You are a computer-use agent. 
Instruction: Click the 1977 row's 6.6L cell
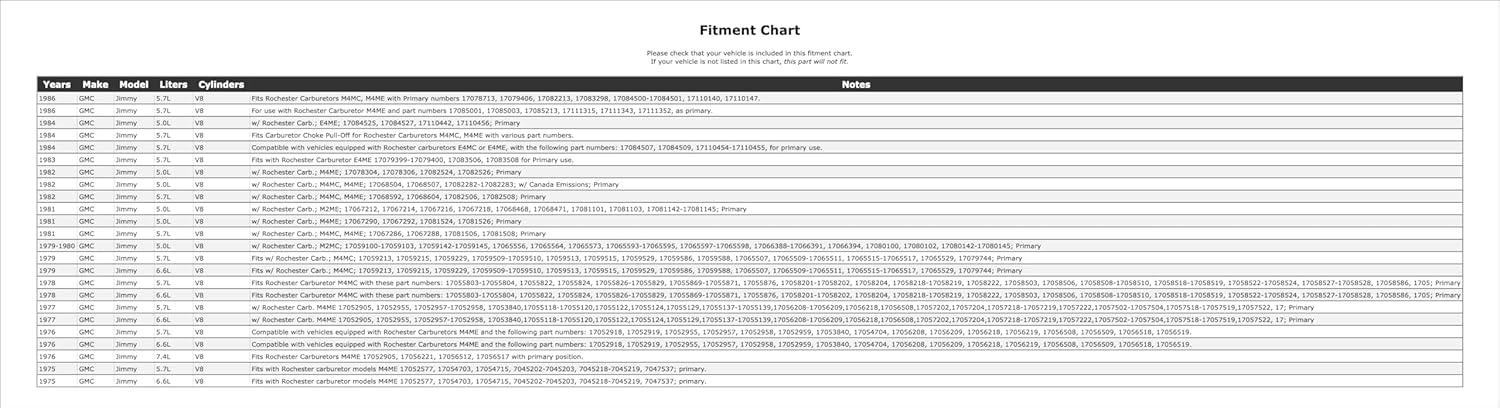[x=164, y=320]
